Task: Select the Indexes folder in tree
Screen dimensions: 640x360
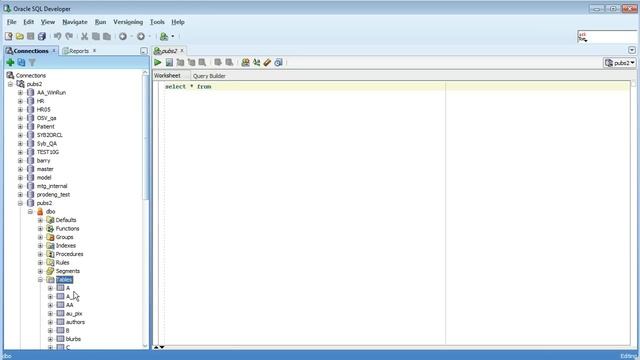Action: (66, 245)
